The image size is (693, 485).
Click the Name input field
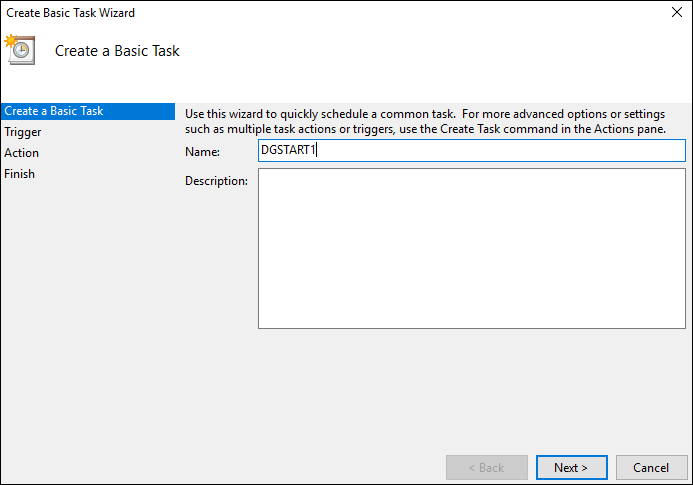click(x=472, y=150)
